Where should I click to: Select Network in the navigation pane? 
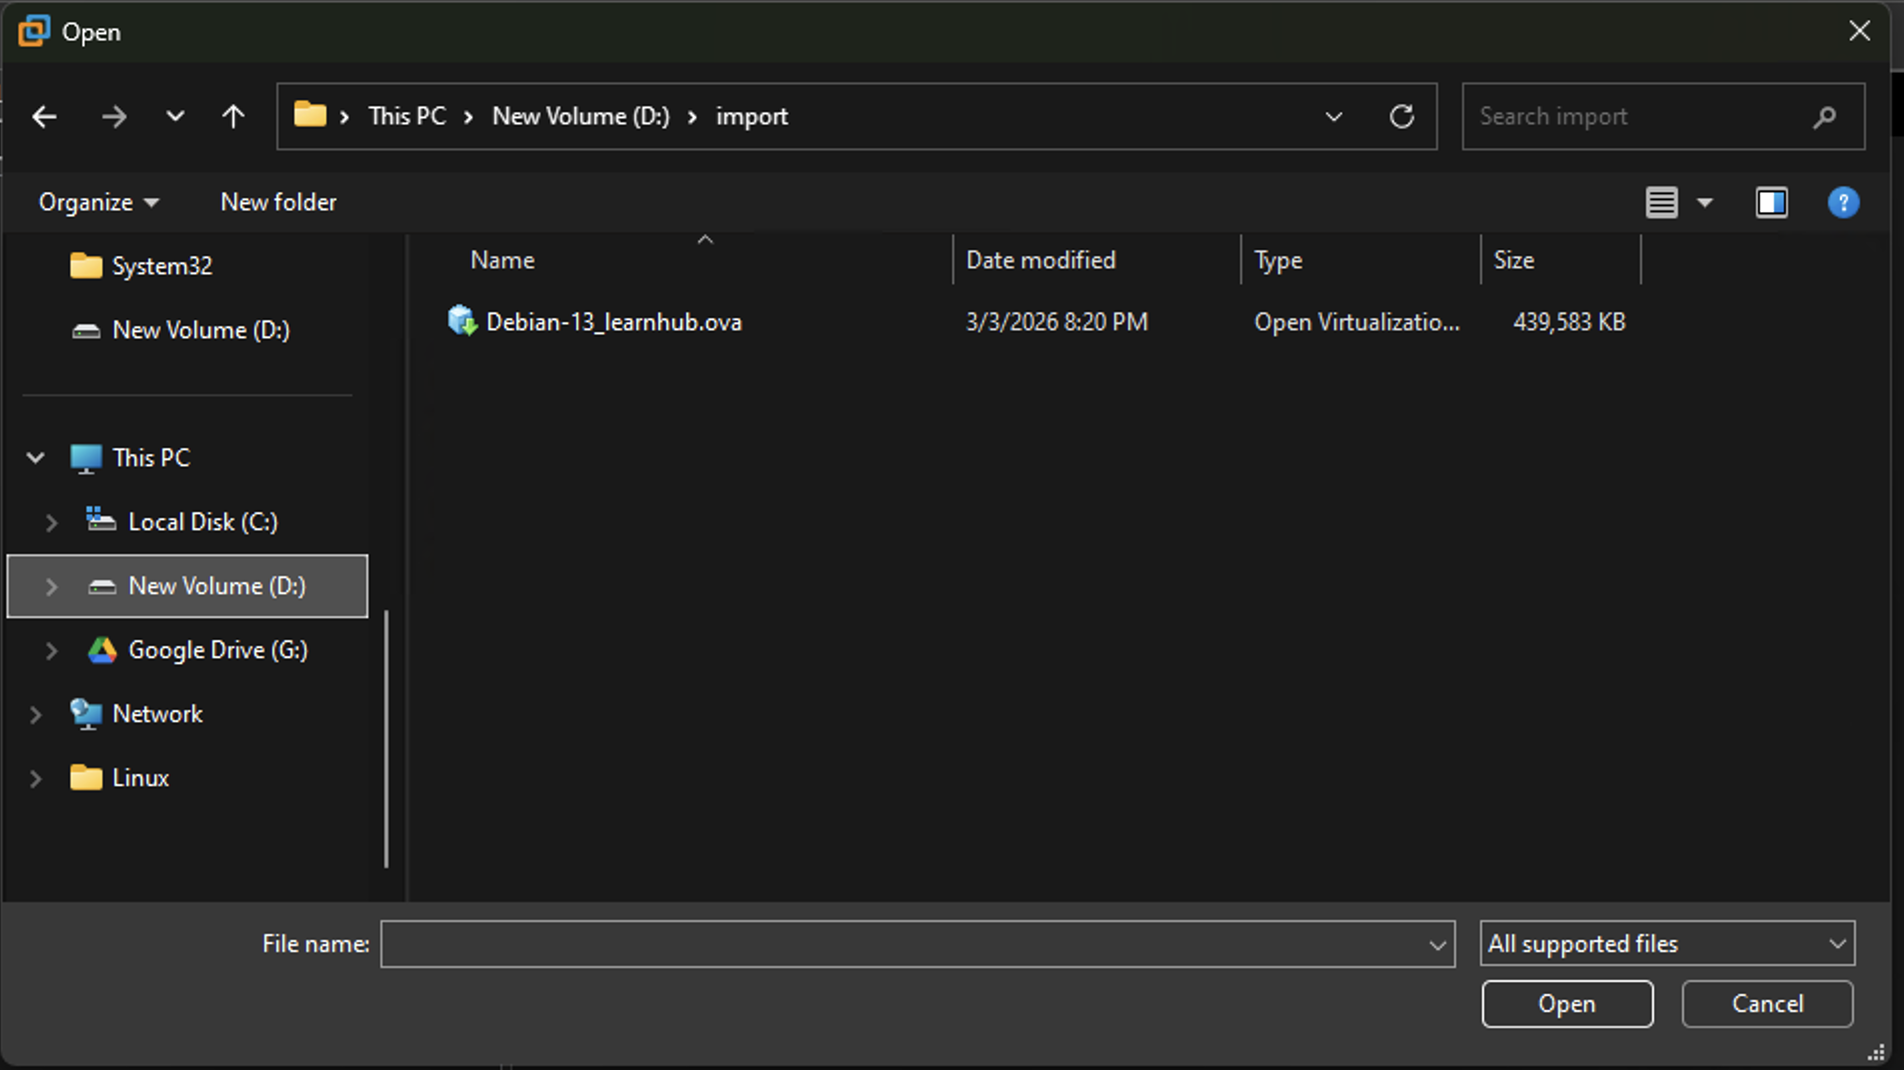click(x=157, y=713)
